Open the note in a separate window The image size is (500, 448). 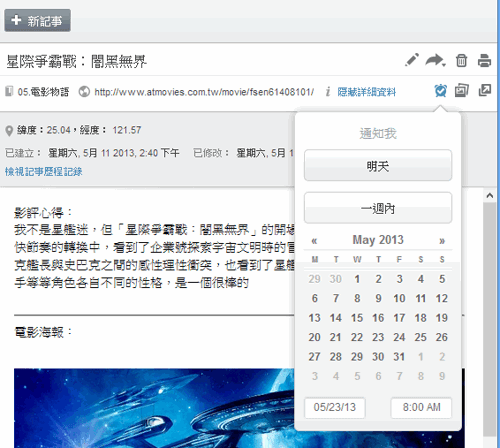click(x=485, y=90)
